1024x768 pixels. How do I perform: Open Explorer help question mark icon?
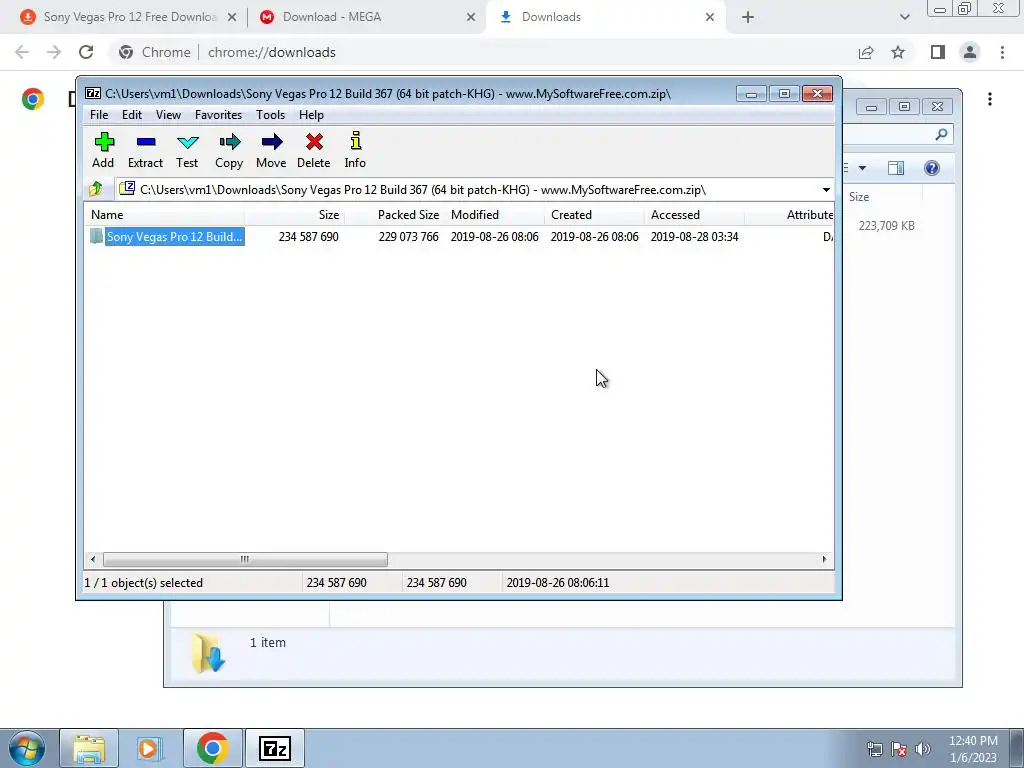pos(932,168)
